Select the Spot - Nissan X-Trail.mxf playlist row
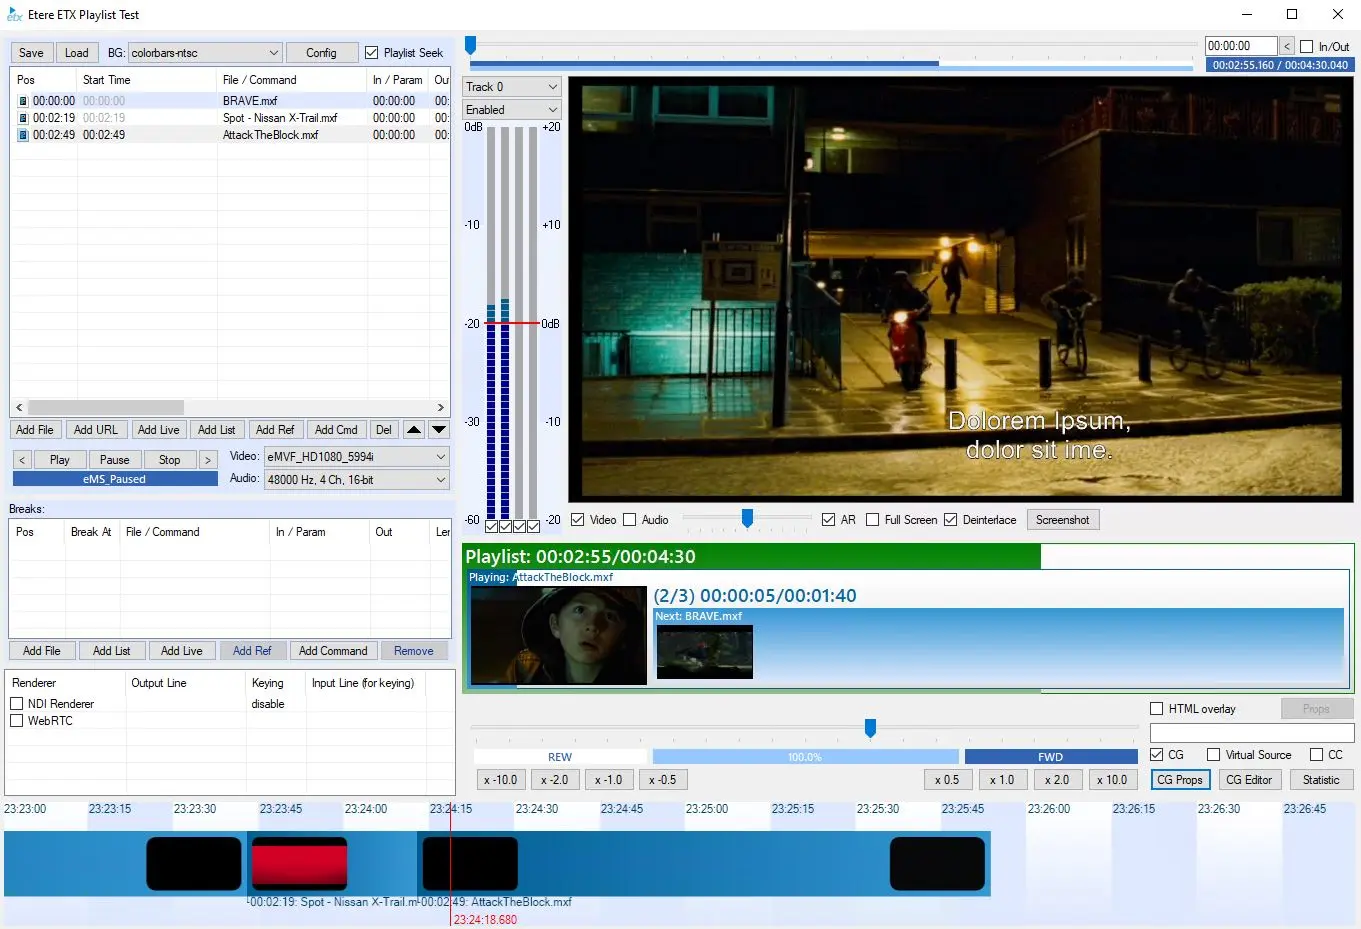1361x929 pixels. pyautogui.click(x=280, y=118)
